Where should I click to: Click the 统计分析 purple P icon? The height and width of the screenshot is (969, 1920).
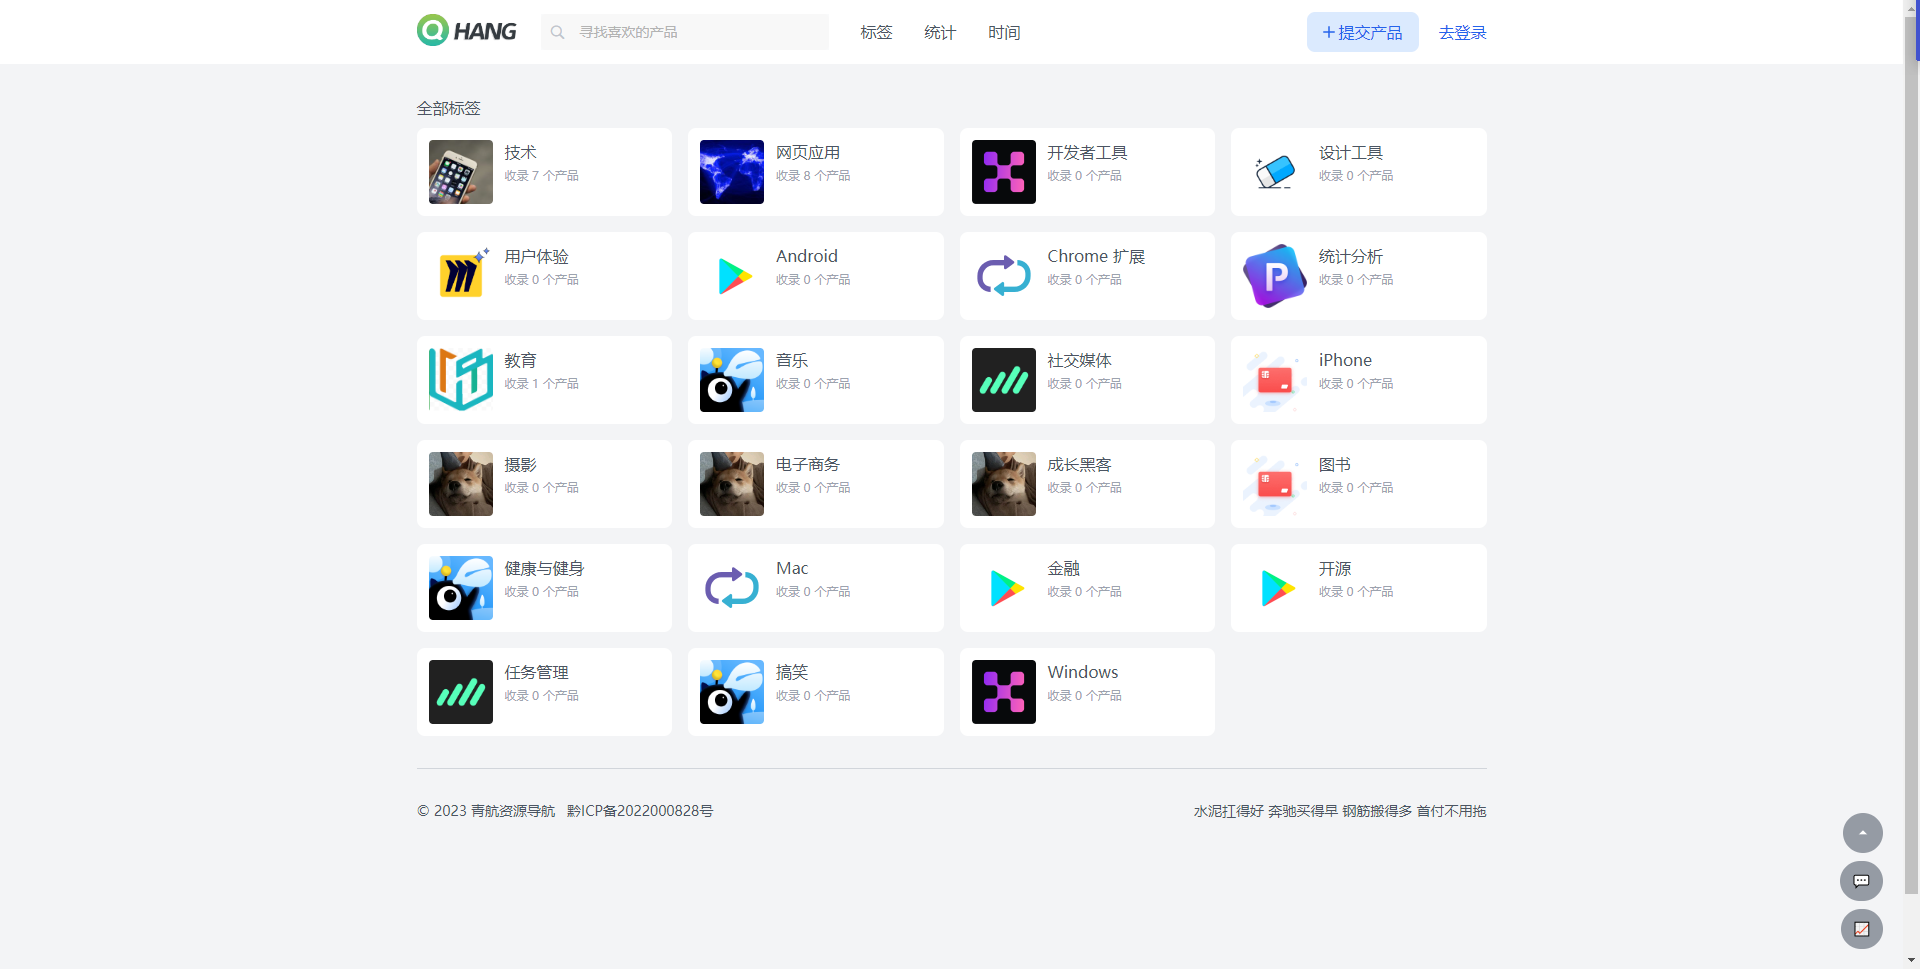click(x=1274, y=276)
